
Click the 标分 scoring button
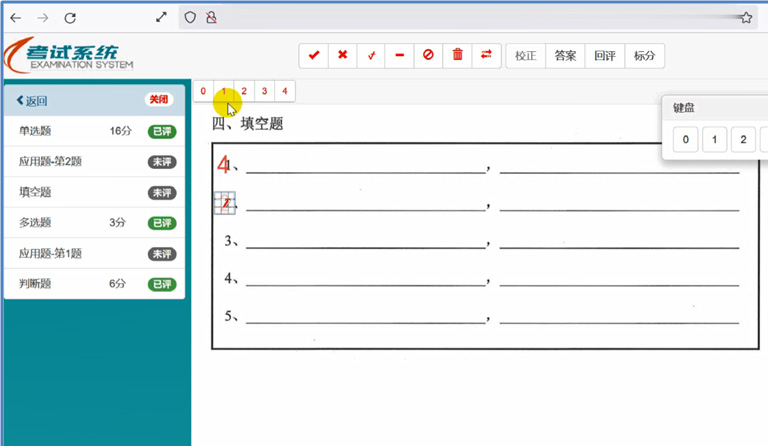click(x=644, y=56)
